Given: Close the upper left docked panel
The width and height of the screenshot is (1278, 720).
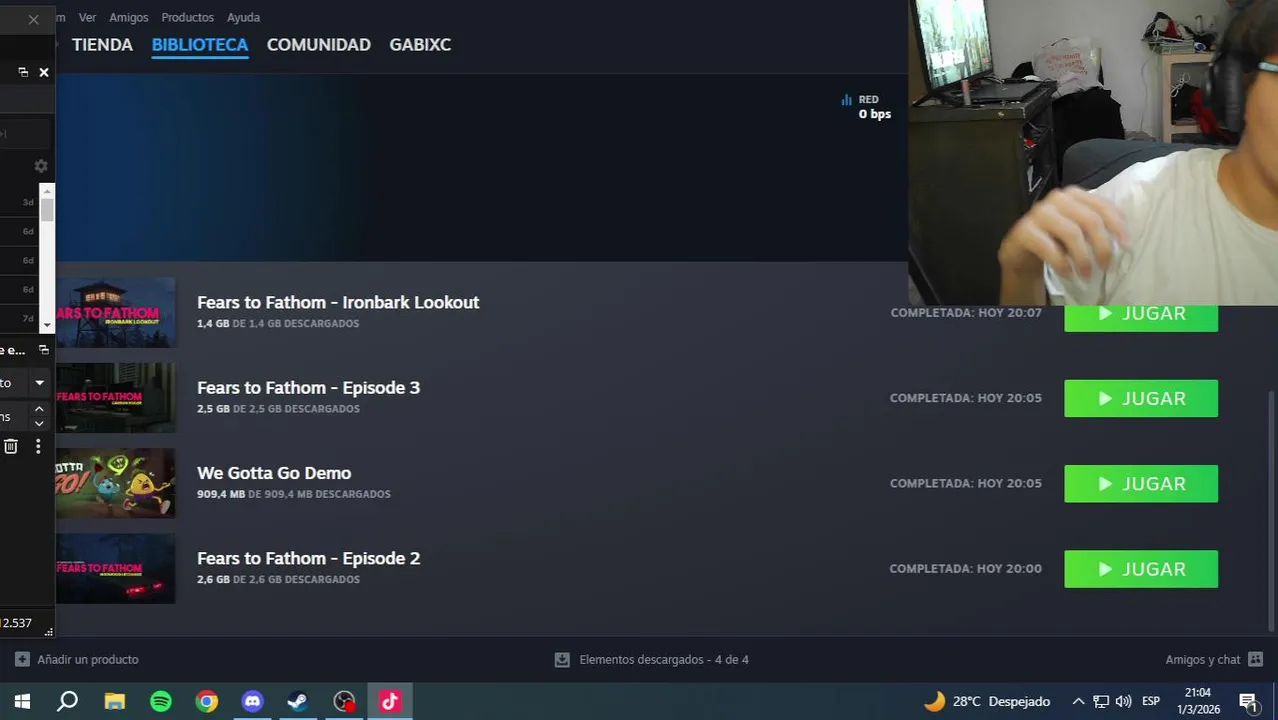Looking at the screenshot, I should (44, 72).
